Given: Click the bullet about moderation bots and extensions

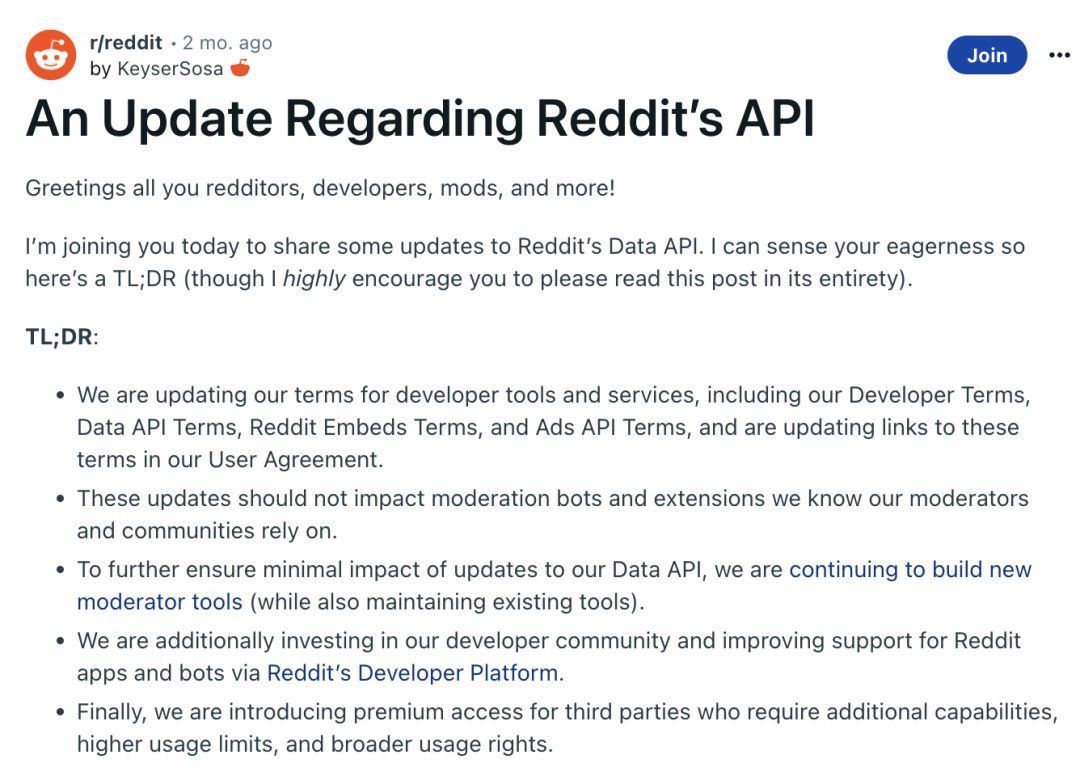Looking at the screenshot, I should [552, 514].
